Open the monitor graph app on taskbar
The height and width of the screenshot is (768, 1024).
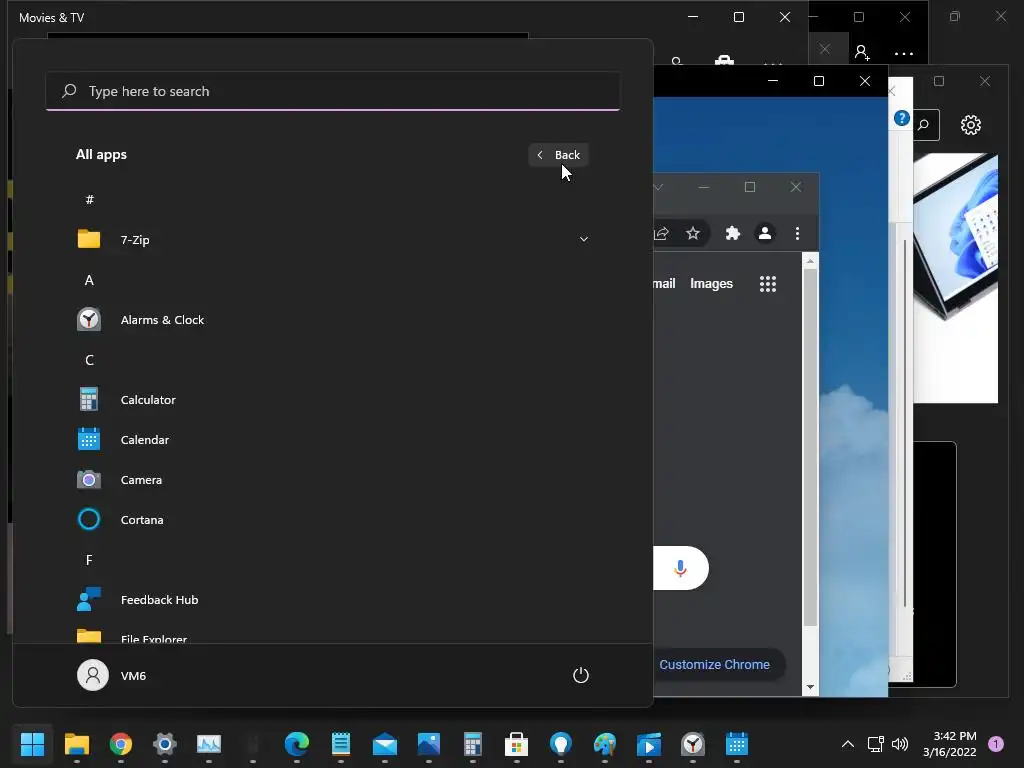[209, 744]
